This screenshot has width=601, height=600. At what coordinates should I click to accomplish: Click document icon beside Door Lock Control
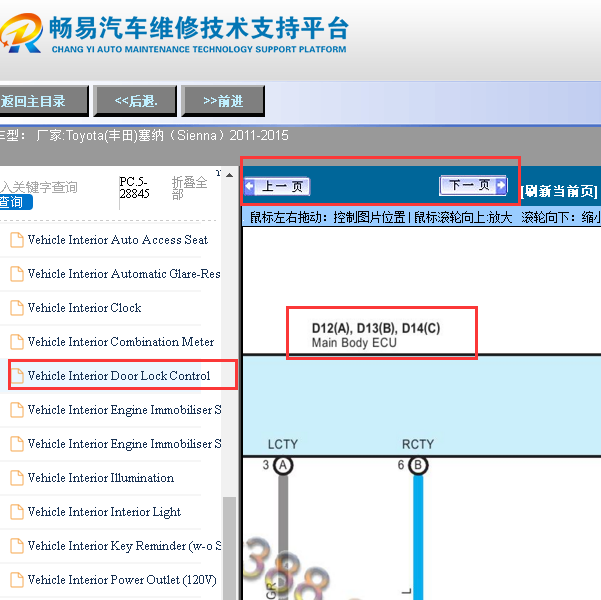(17, 376)
